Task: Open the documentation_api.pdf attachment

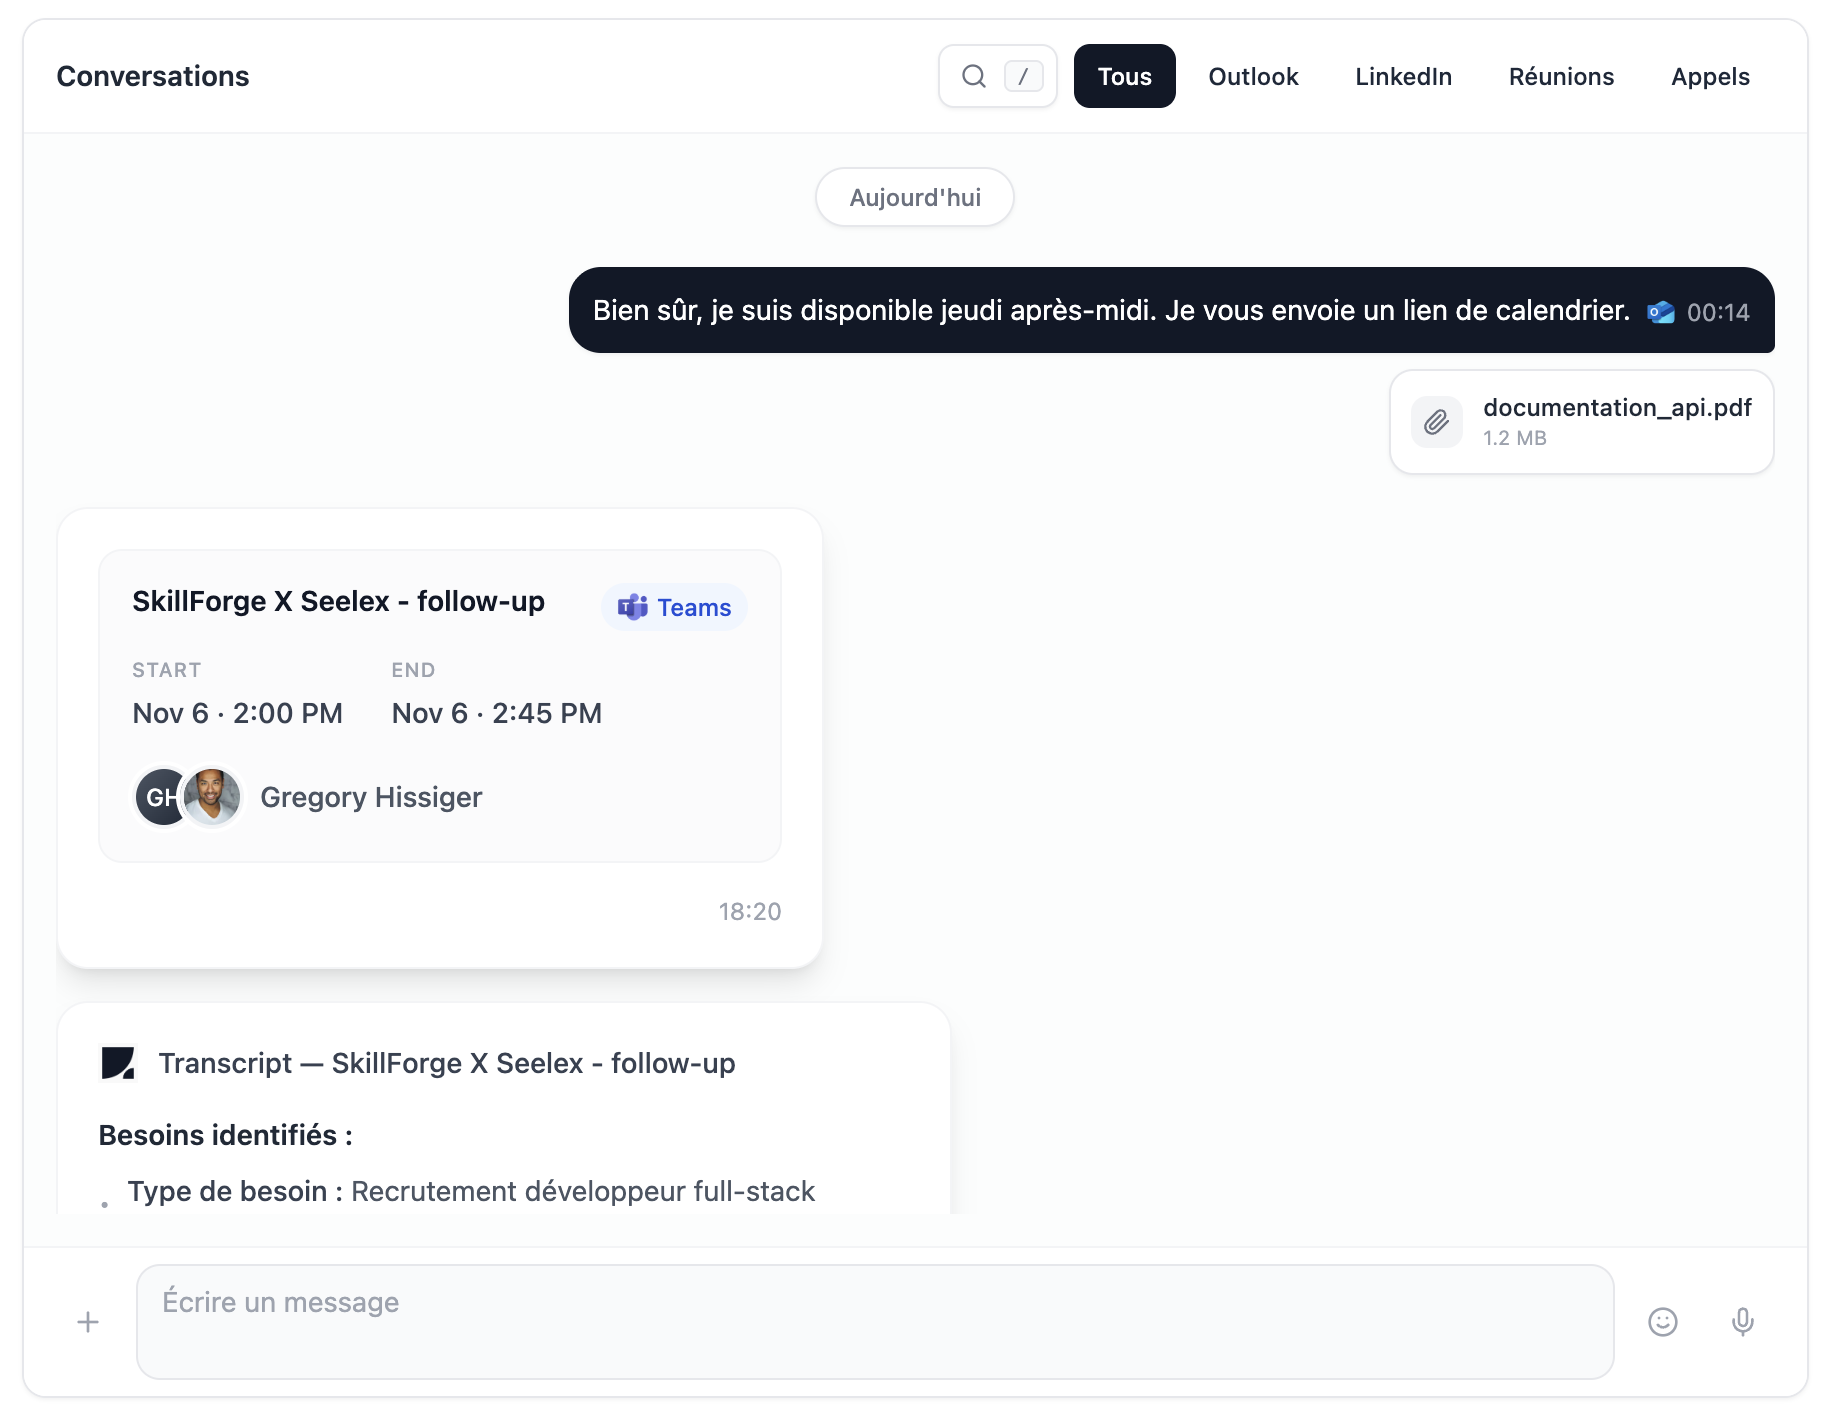Action: point(1616,408)
